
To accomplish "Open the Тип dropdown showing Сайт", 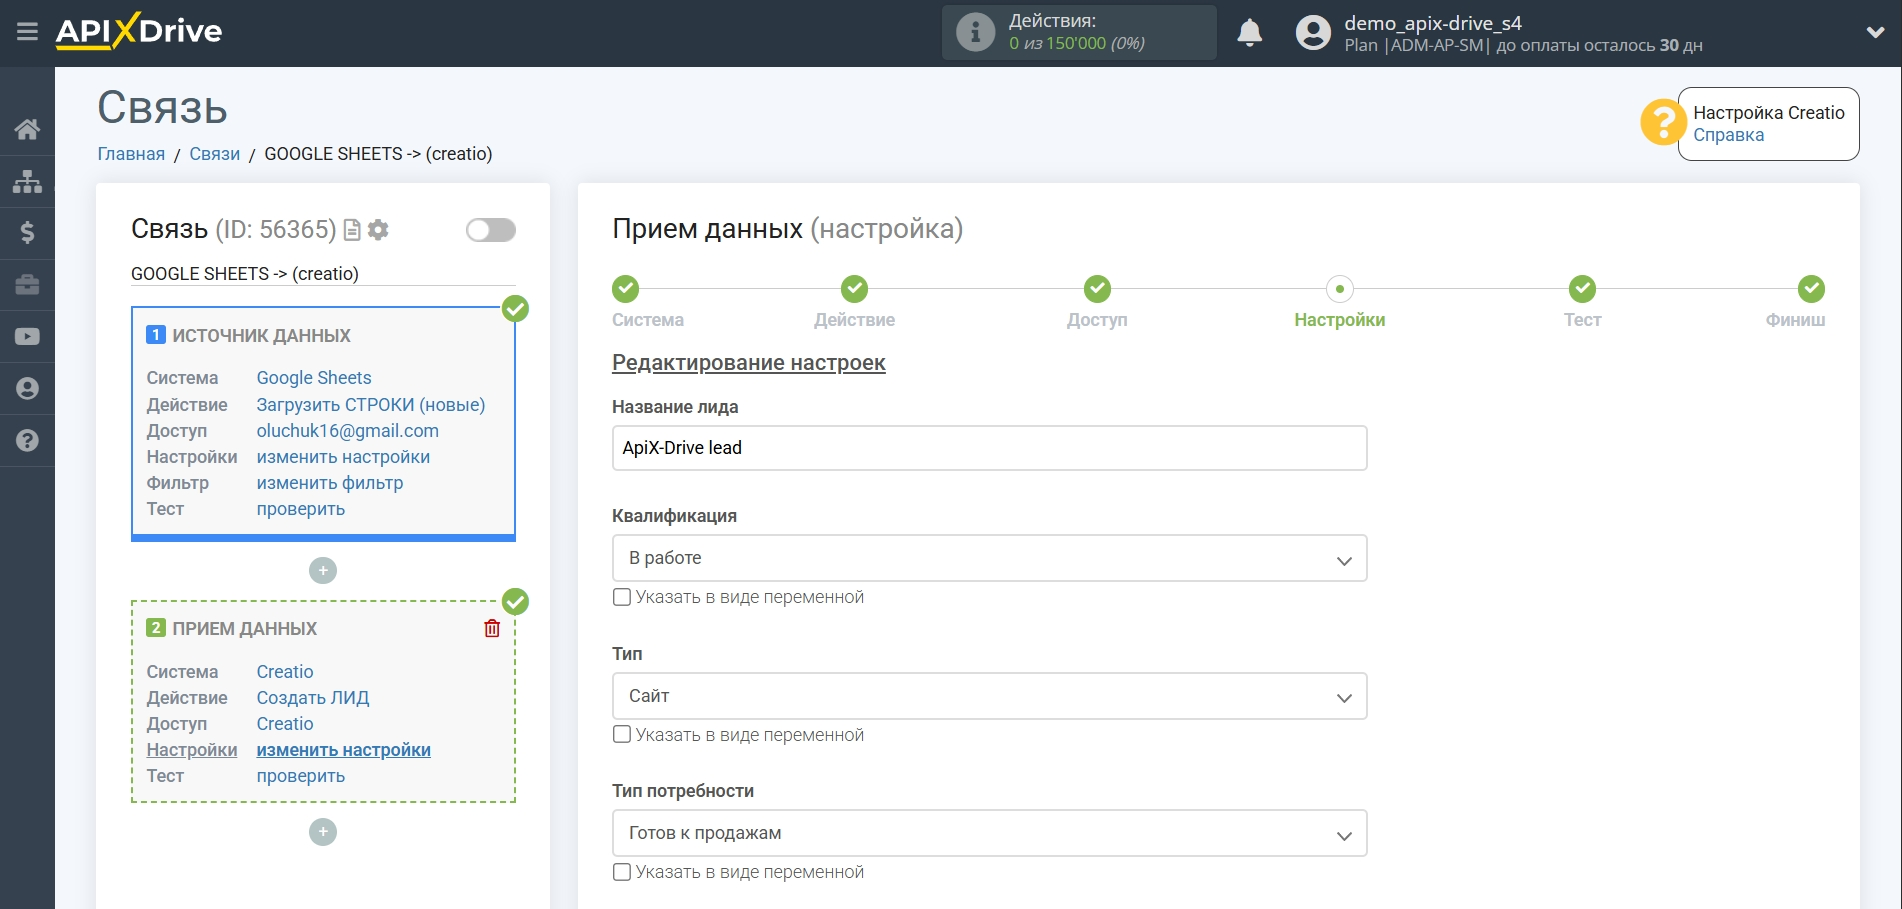I will pyautogui.click(x=988, y=696).
